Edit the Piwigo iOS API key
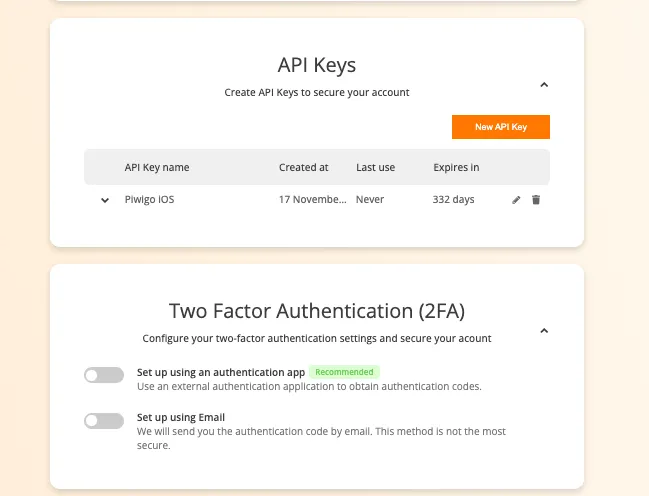 pos(516,200)
